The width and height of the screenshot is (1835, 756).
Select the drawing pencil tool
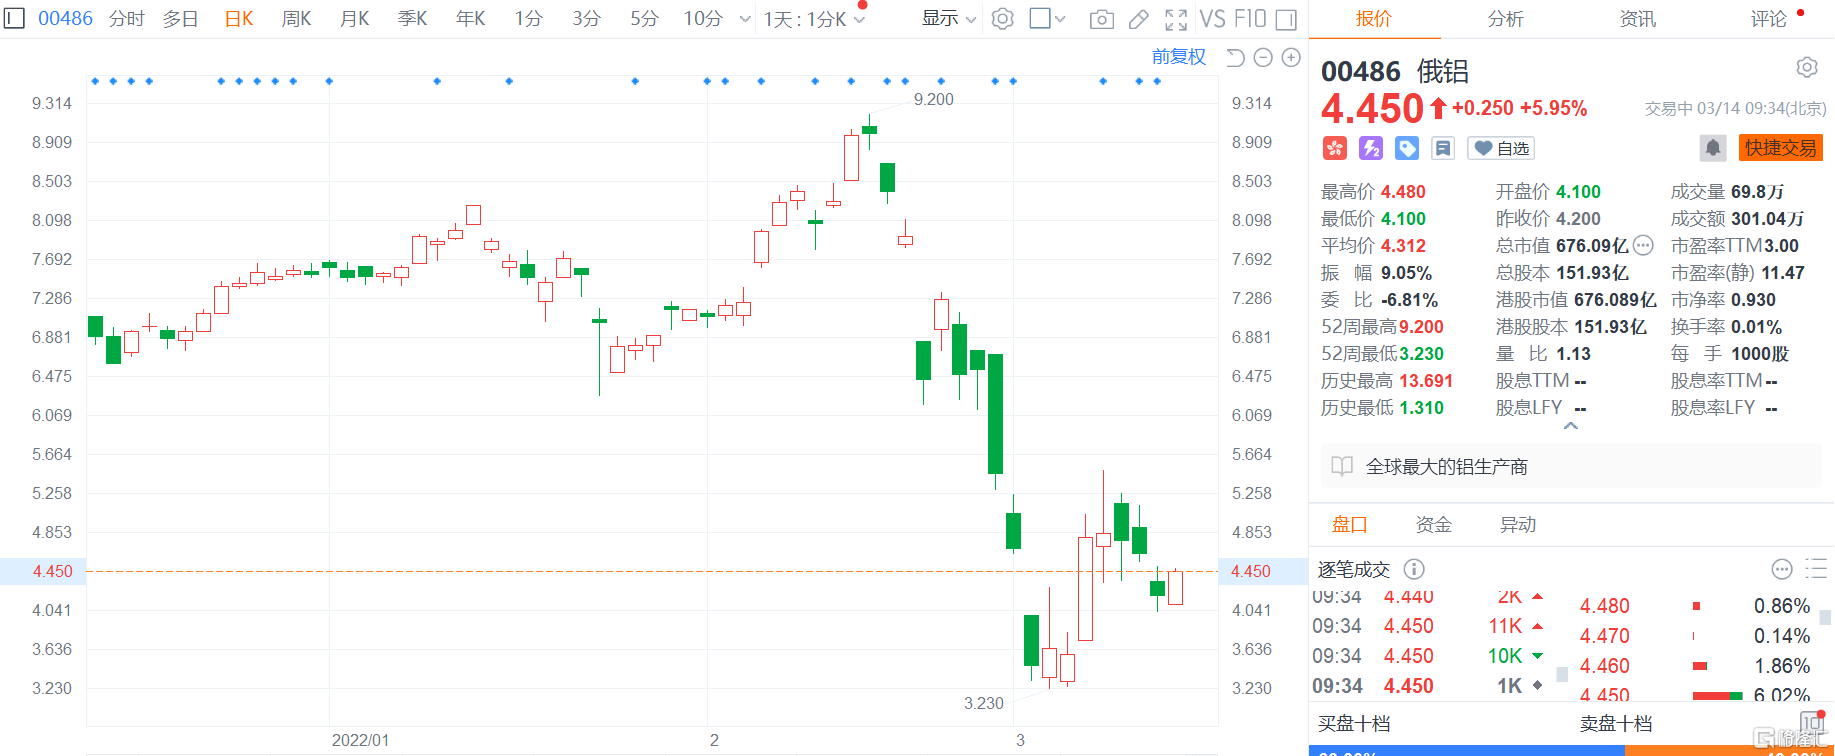point(1138,19)
